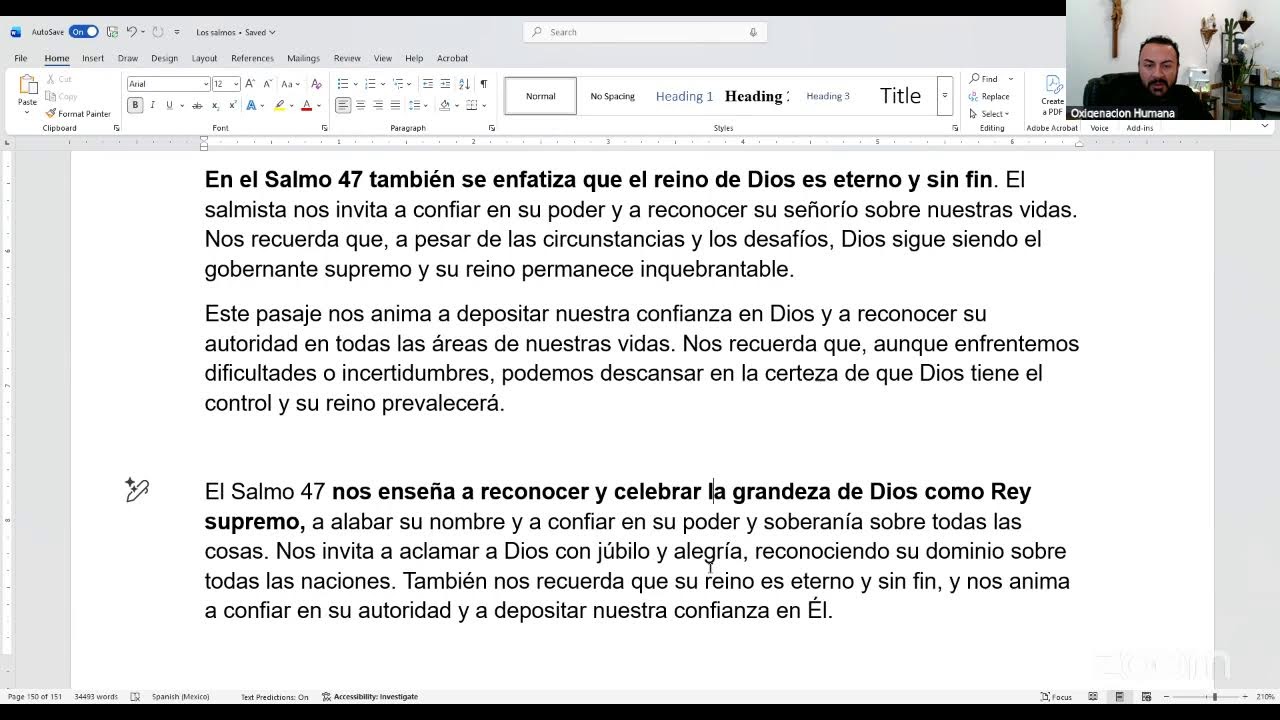The image size is (1280, 720).
Task: Click 'Accessibility: Investigate' in status bar
Action: (x=370, y=697)
